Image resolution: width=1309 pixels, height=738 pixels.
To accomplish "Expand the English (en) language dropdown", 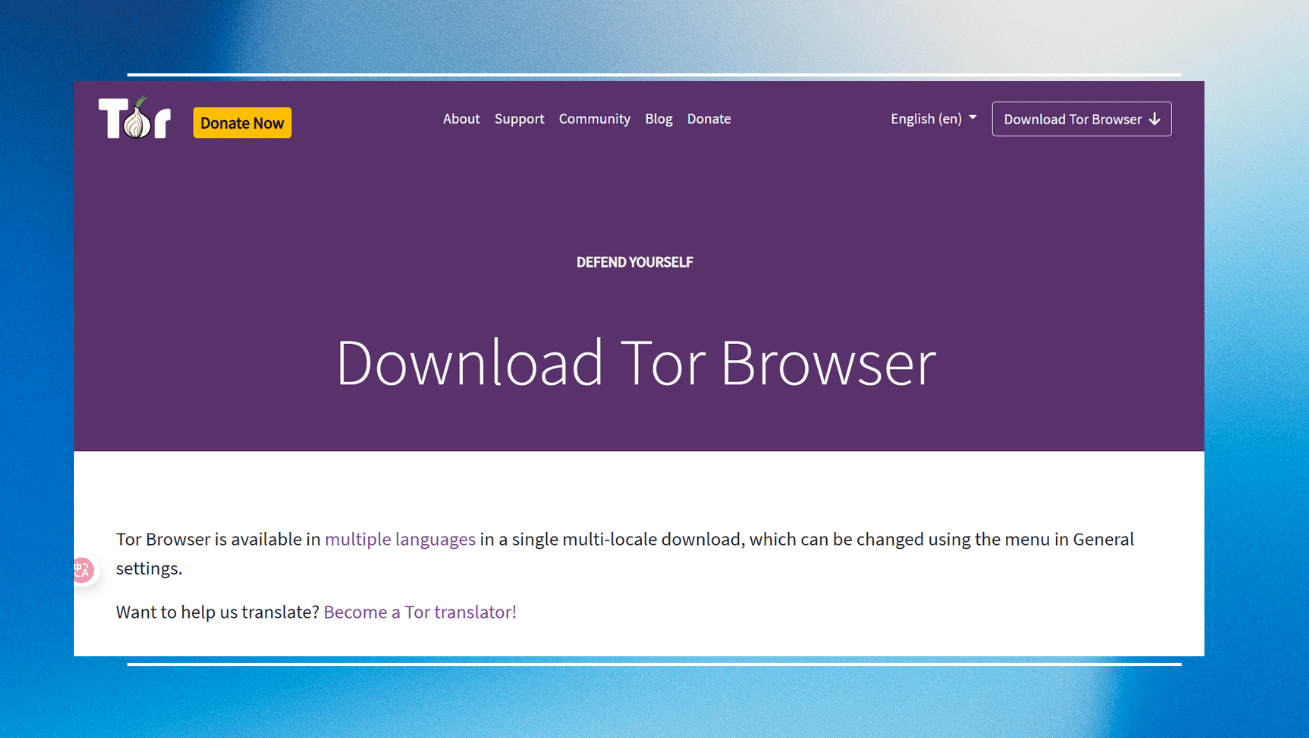I will (932, 118).
